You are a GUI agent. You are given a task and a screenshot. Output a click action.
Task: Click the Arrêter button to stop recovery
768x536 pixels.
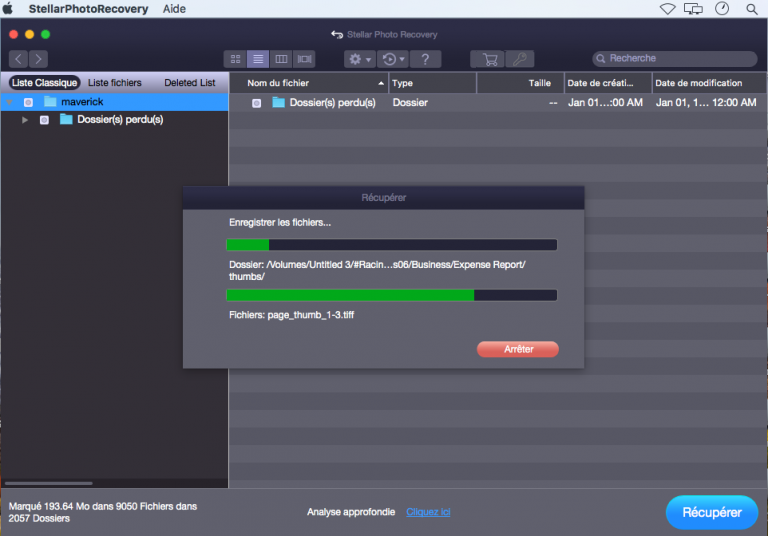[518, 349]
